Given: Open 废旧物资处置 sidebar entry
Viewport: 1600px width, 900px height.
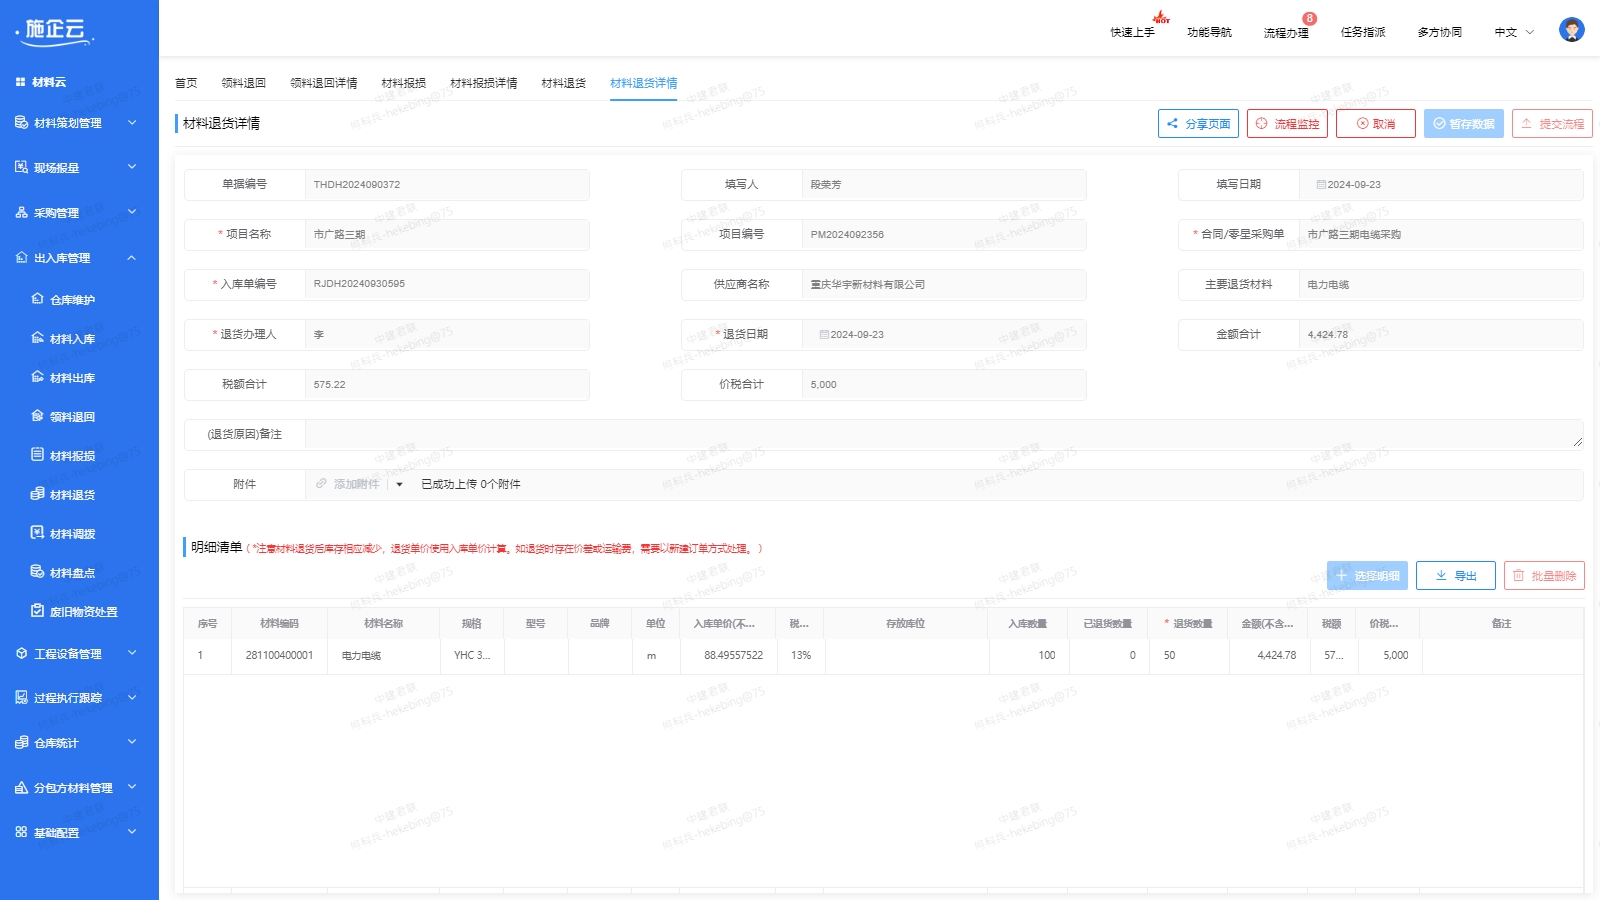Looking at the screenshot, I should coord(83,612).
